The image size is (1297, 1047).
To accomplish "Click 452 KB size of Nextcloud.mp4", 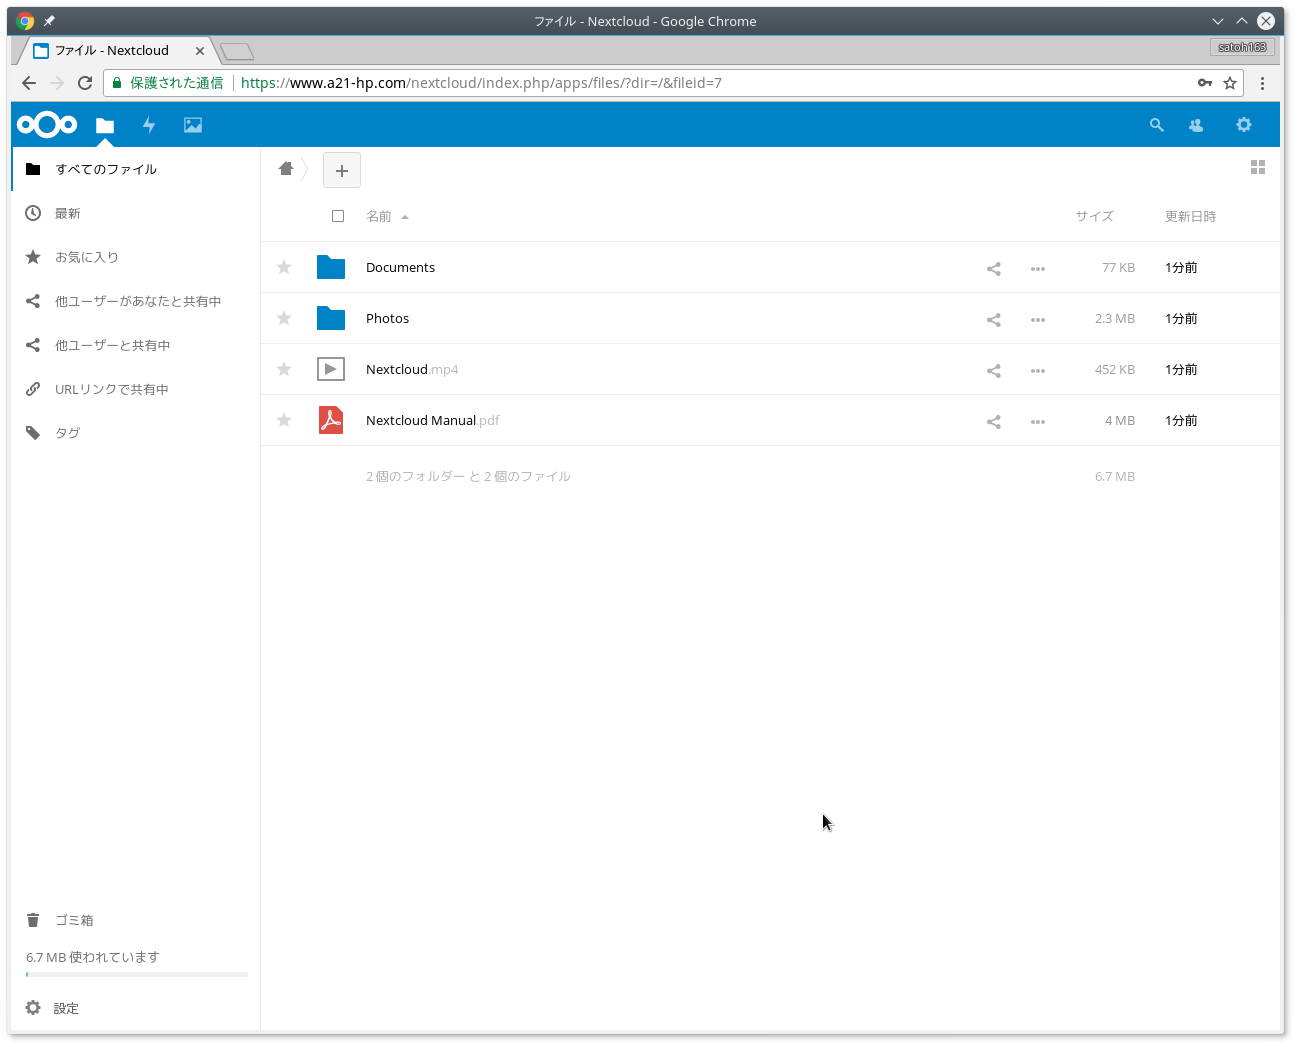I will click(x=1115, y=369).
